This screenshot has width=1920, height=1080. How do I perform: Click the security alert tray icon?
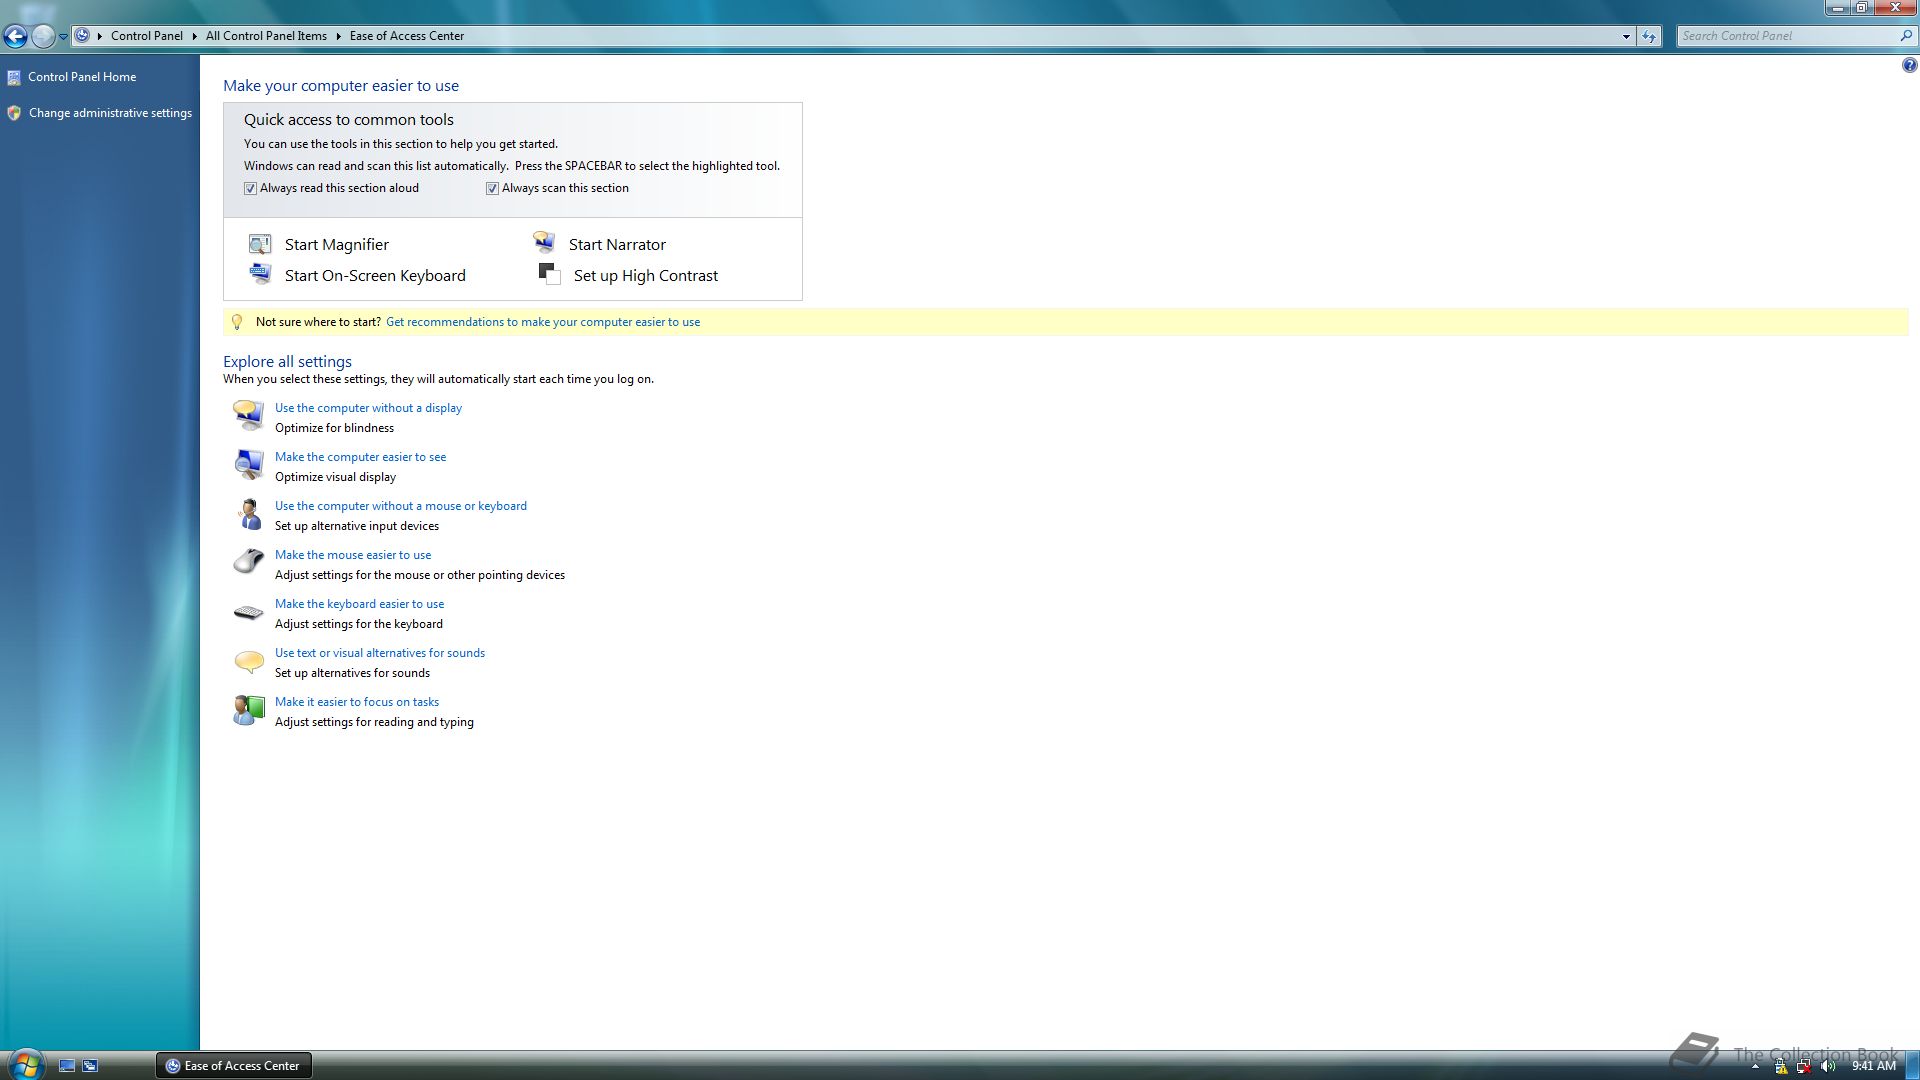1781,1066
